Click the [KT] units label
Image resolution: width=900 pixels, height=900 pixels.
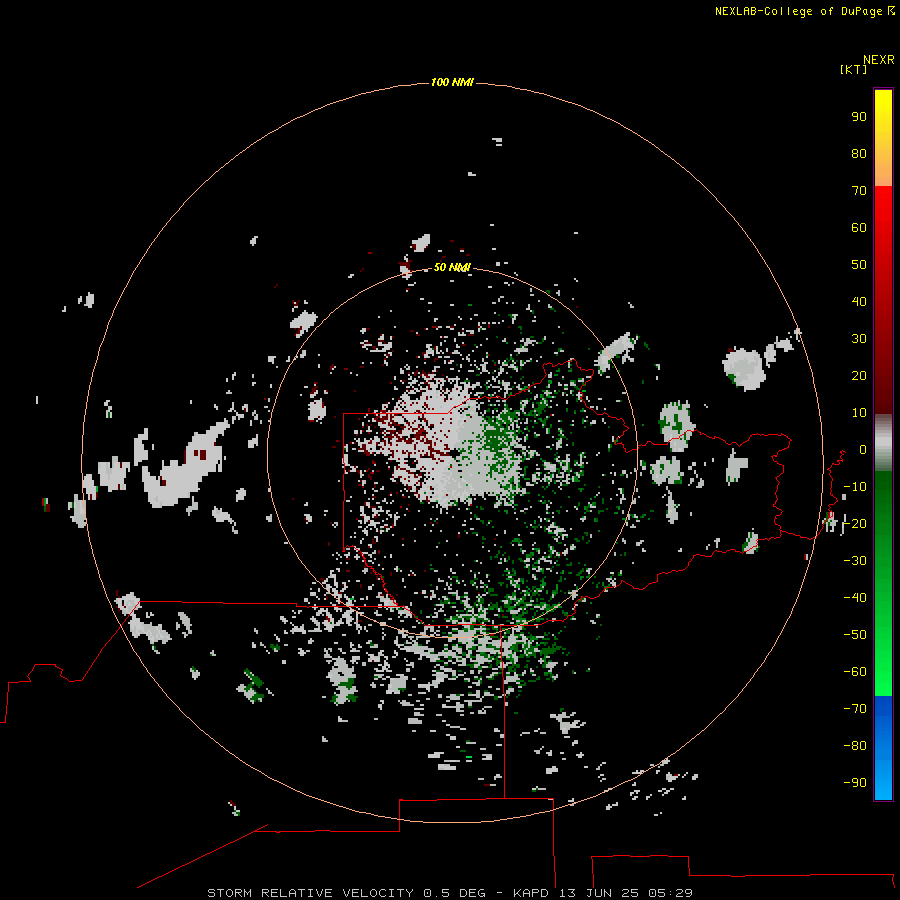[854, 69]
